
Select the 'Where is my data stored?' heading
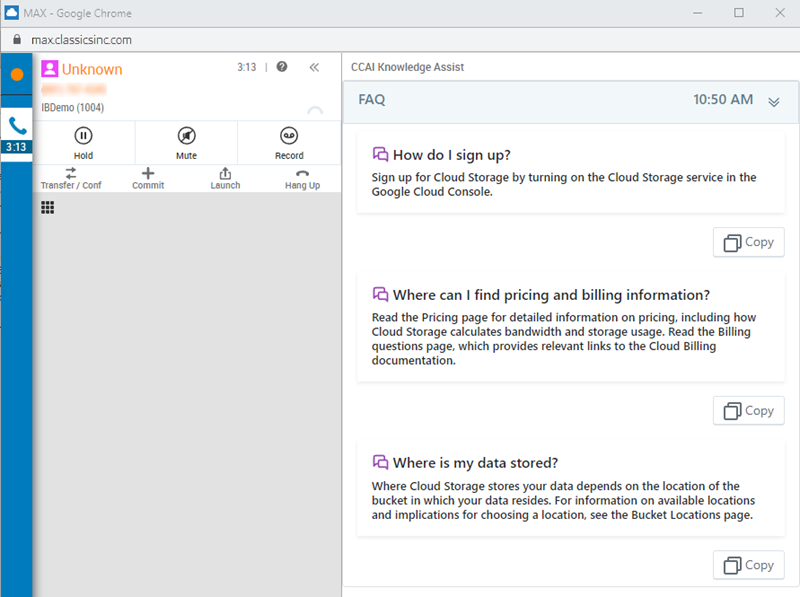point(476,463)
